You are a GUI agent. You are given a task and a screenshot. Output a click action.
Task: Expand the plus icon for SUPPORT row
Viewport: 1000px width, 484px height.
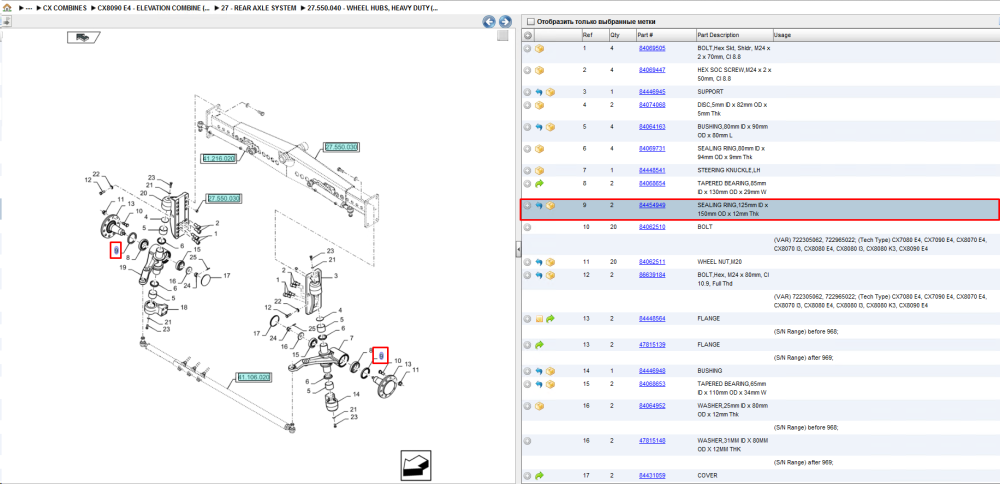pyautogui.click(x=527, y=92)
